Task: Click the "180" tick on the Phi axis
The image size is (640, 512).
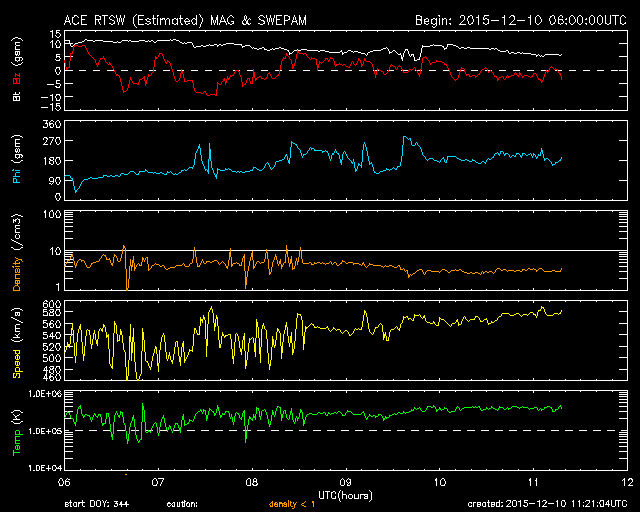Action: [x=52, y=161]
